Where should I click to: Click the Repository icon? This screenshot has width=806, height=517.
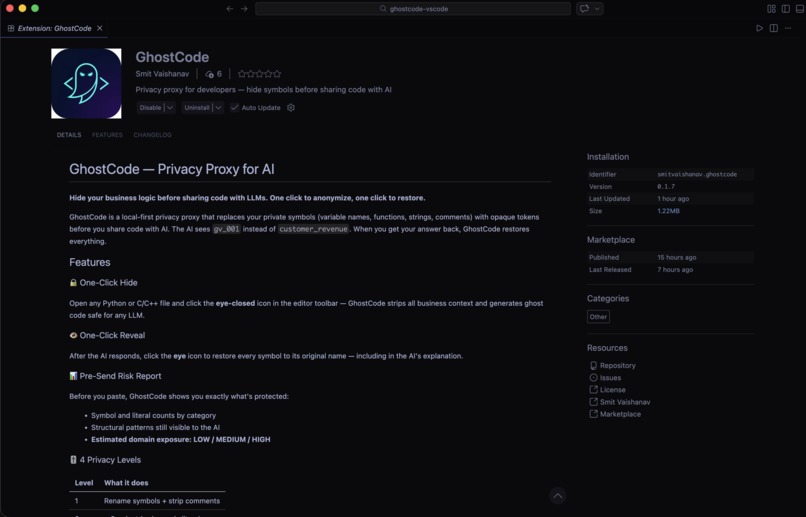593,365
